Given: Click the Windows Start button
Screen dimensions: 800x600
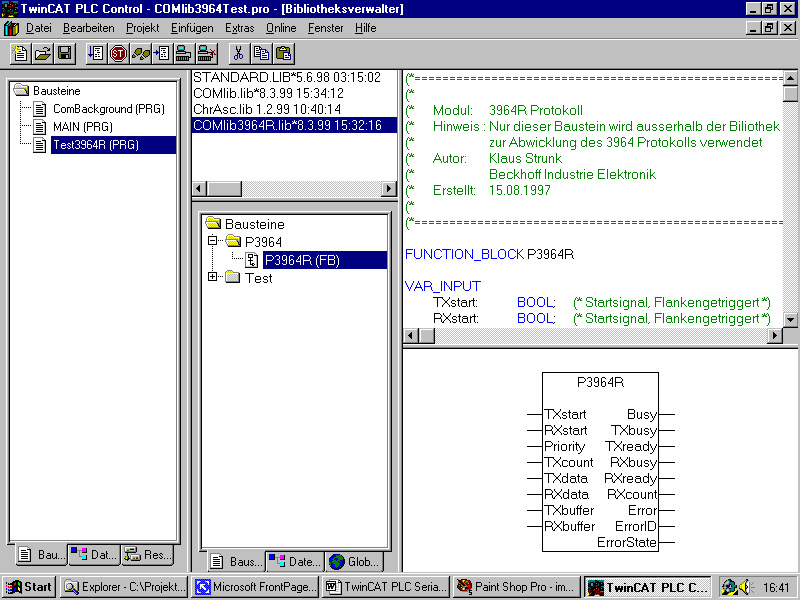Looking at the screenshot, I should (29, 587).
